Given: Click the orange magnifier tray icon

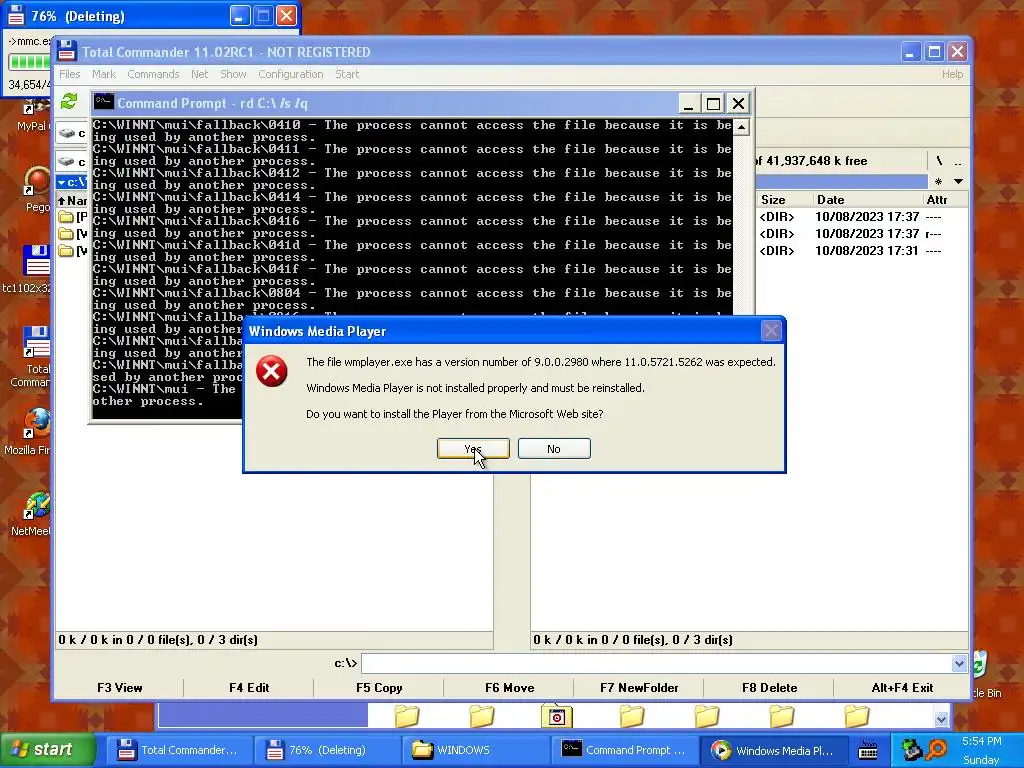Looking at the screenshot, I should click(x=936, y=750).
